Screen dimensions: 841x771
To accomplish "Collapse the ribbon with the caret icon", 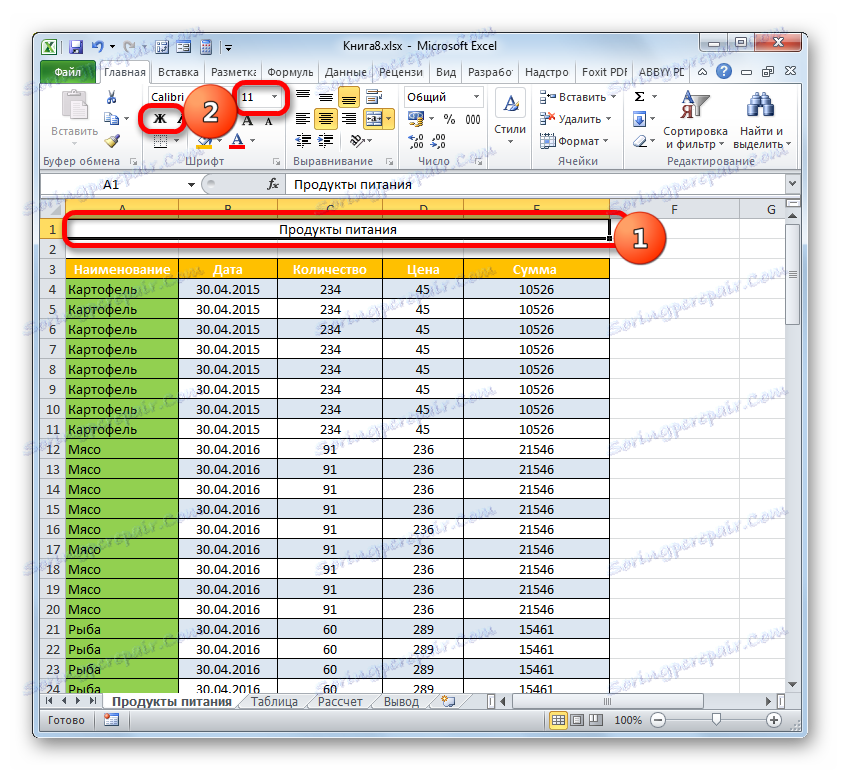I will pyautogui.click(x=702, y=72).
